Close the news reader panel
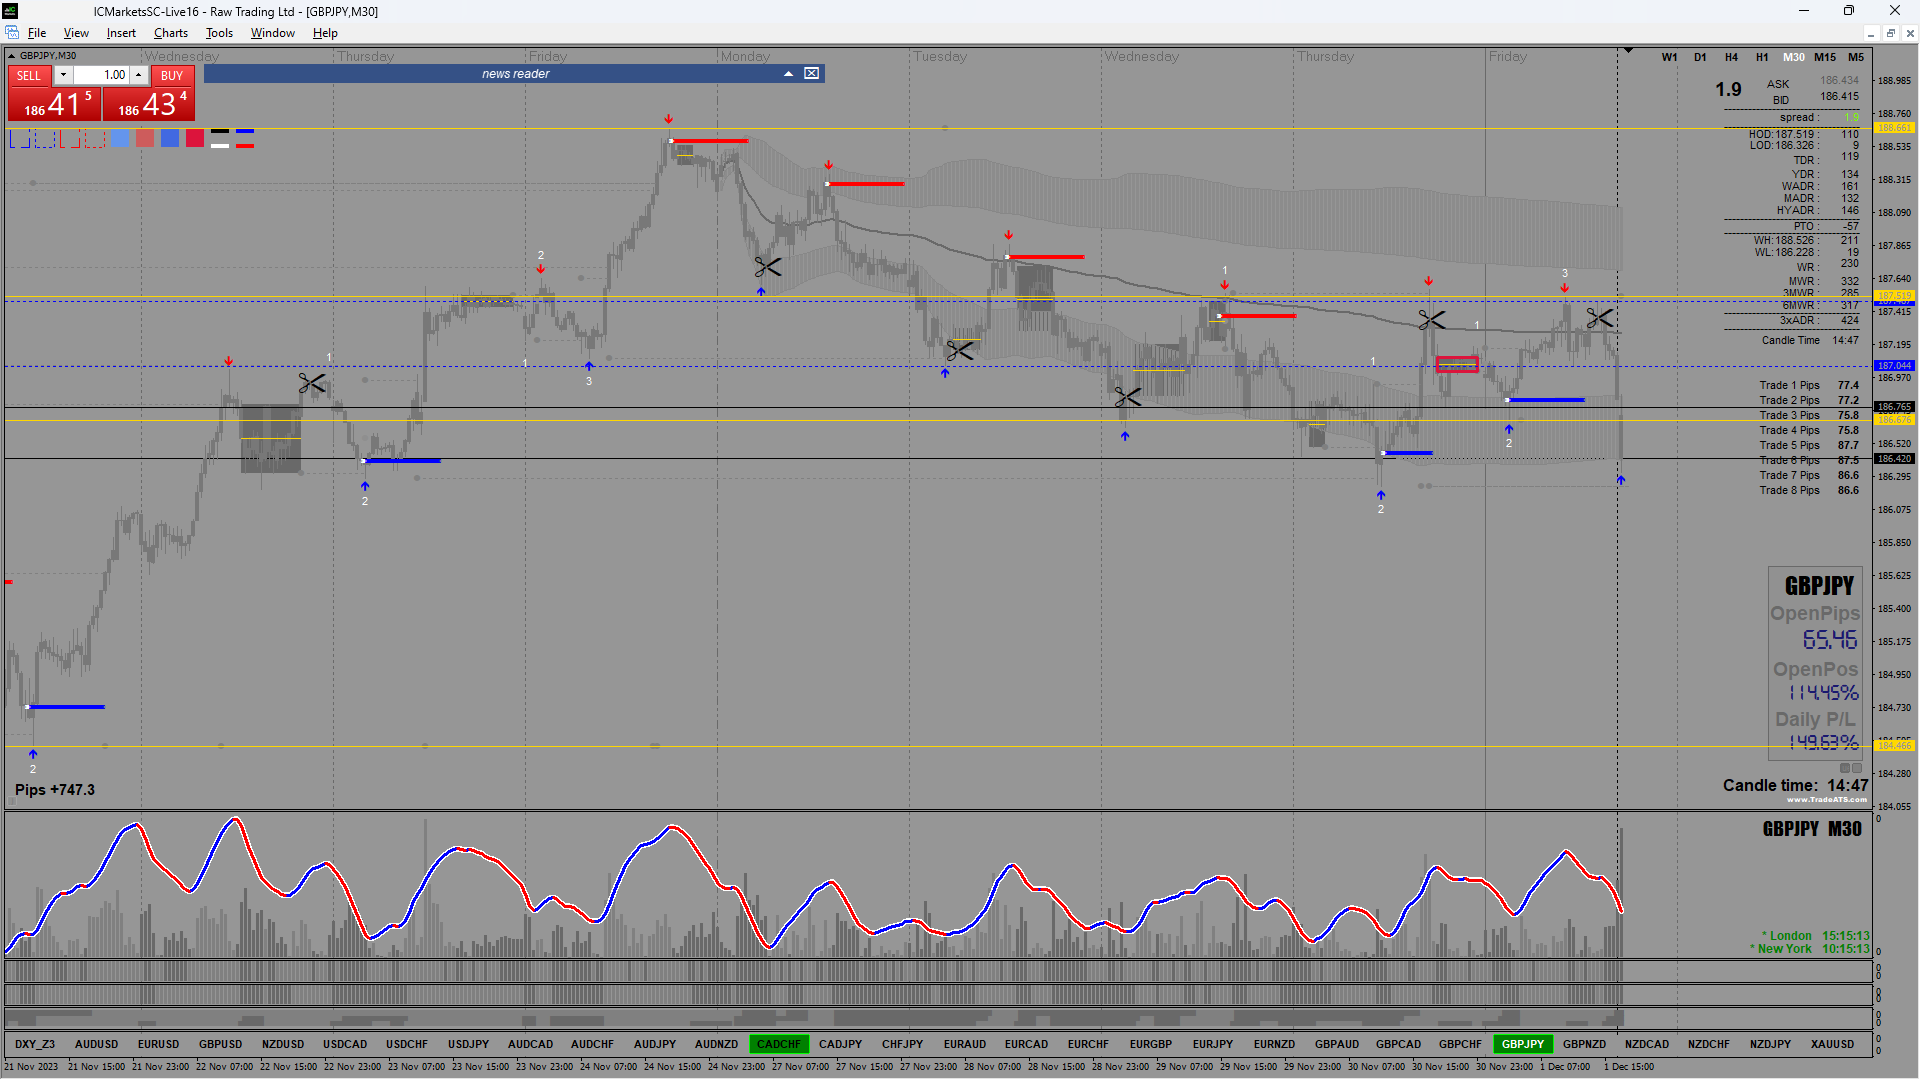The height and width of the screenshot is (1080, 1920). tap(812, 74)
